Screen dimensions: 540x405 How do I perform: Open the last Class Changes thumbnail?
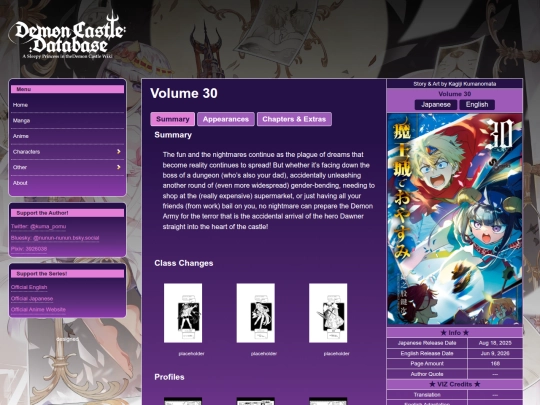[328, 313]
